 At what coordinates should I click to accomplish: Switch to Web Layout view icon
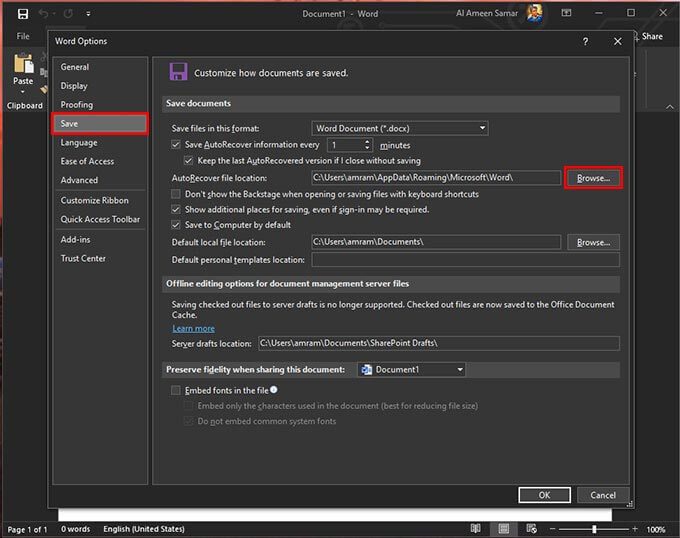[531, 529]
